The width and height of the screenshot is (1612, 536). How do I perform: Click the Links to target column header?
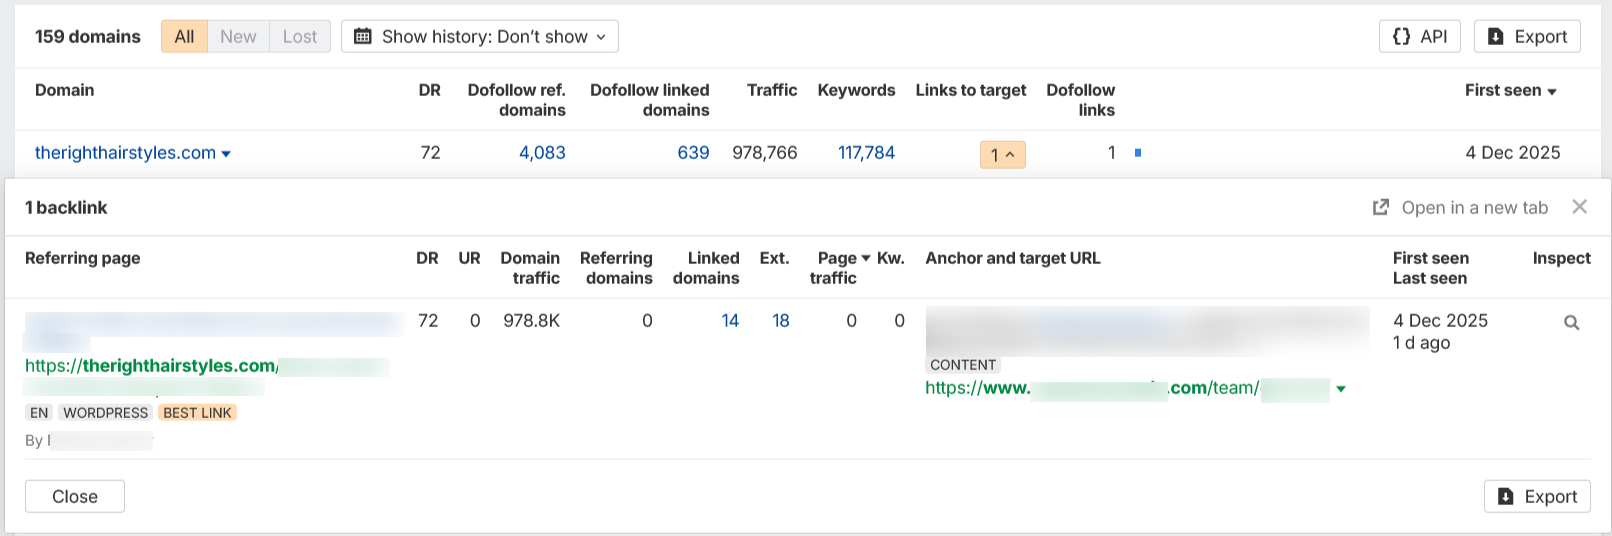[971, 90]
